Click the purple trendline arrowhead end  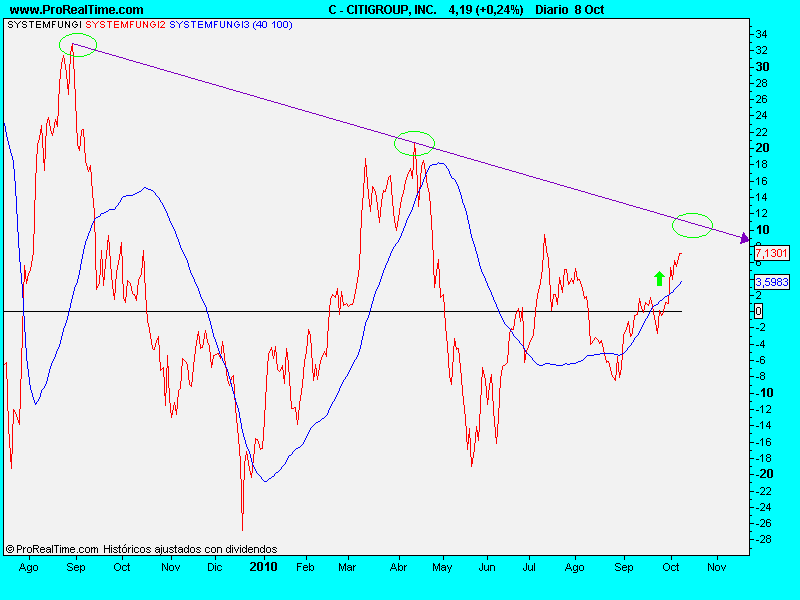click(745, 238)
